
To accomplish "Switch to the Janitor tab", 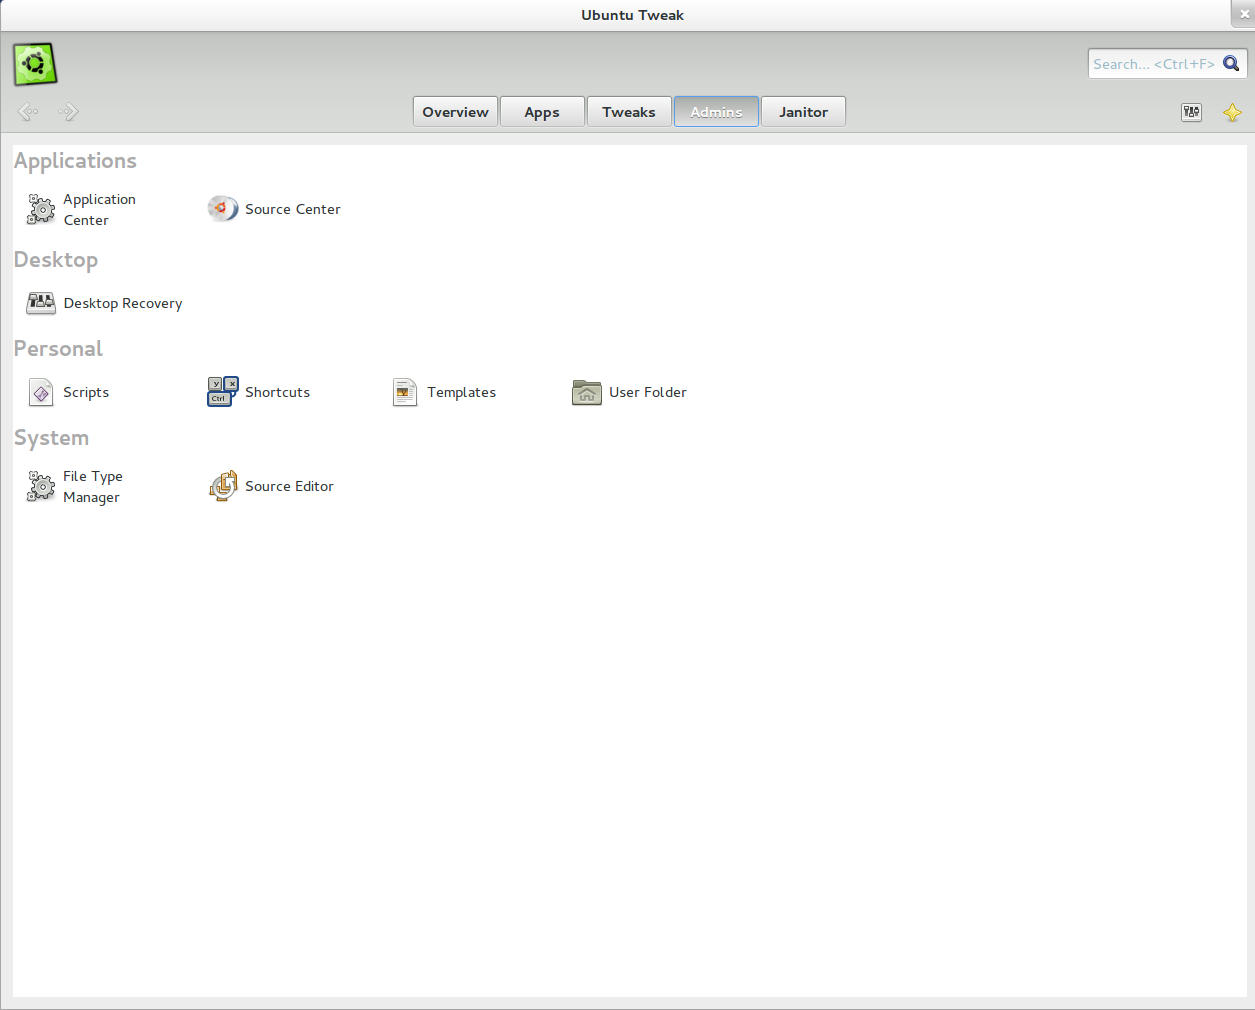I will coord(803,112).
